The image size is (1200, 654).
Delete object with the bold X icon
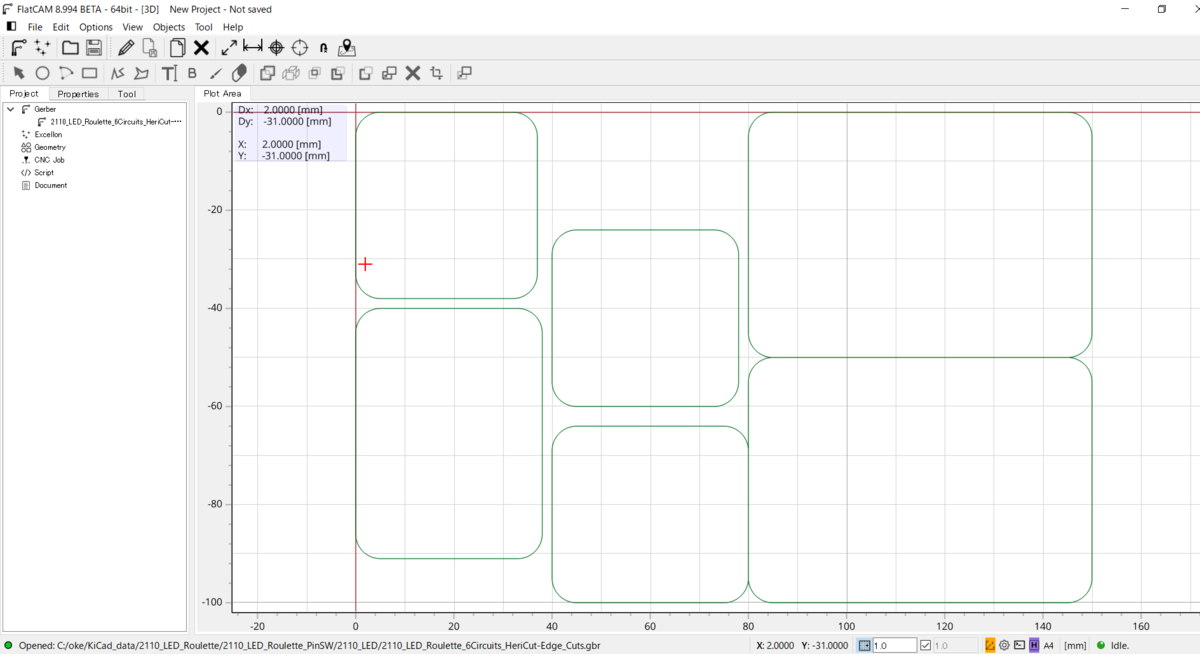(201, 47)
